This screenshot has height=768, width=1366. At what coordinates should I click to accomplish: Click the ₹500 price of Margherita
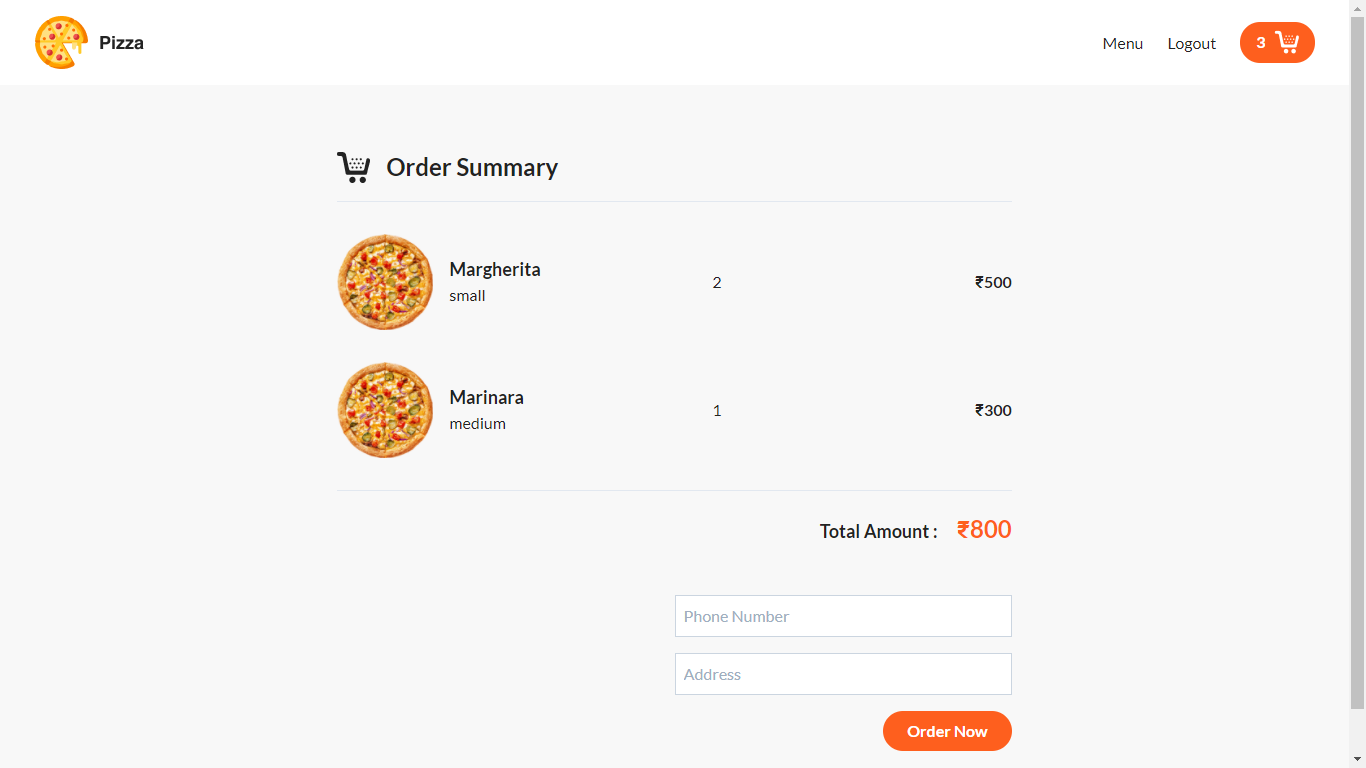993,282
